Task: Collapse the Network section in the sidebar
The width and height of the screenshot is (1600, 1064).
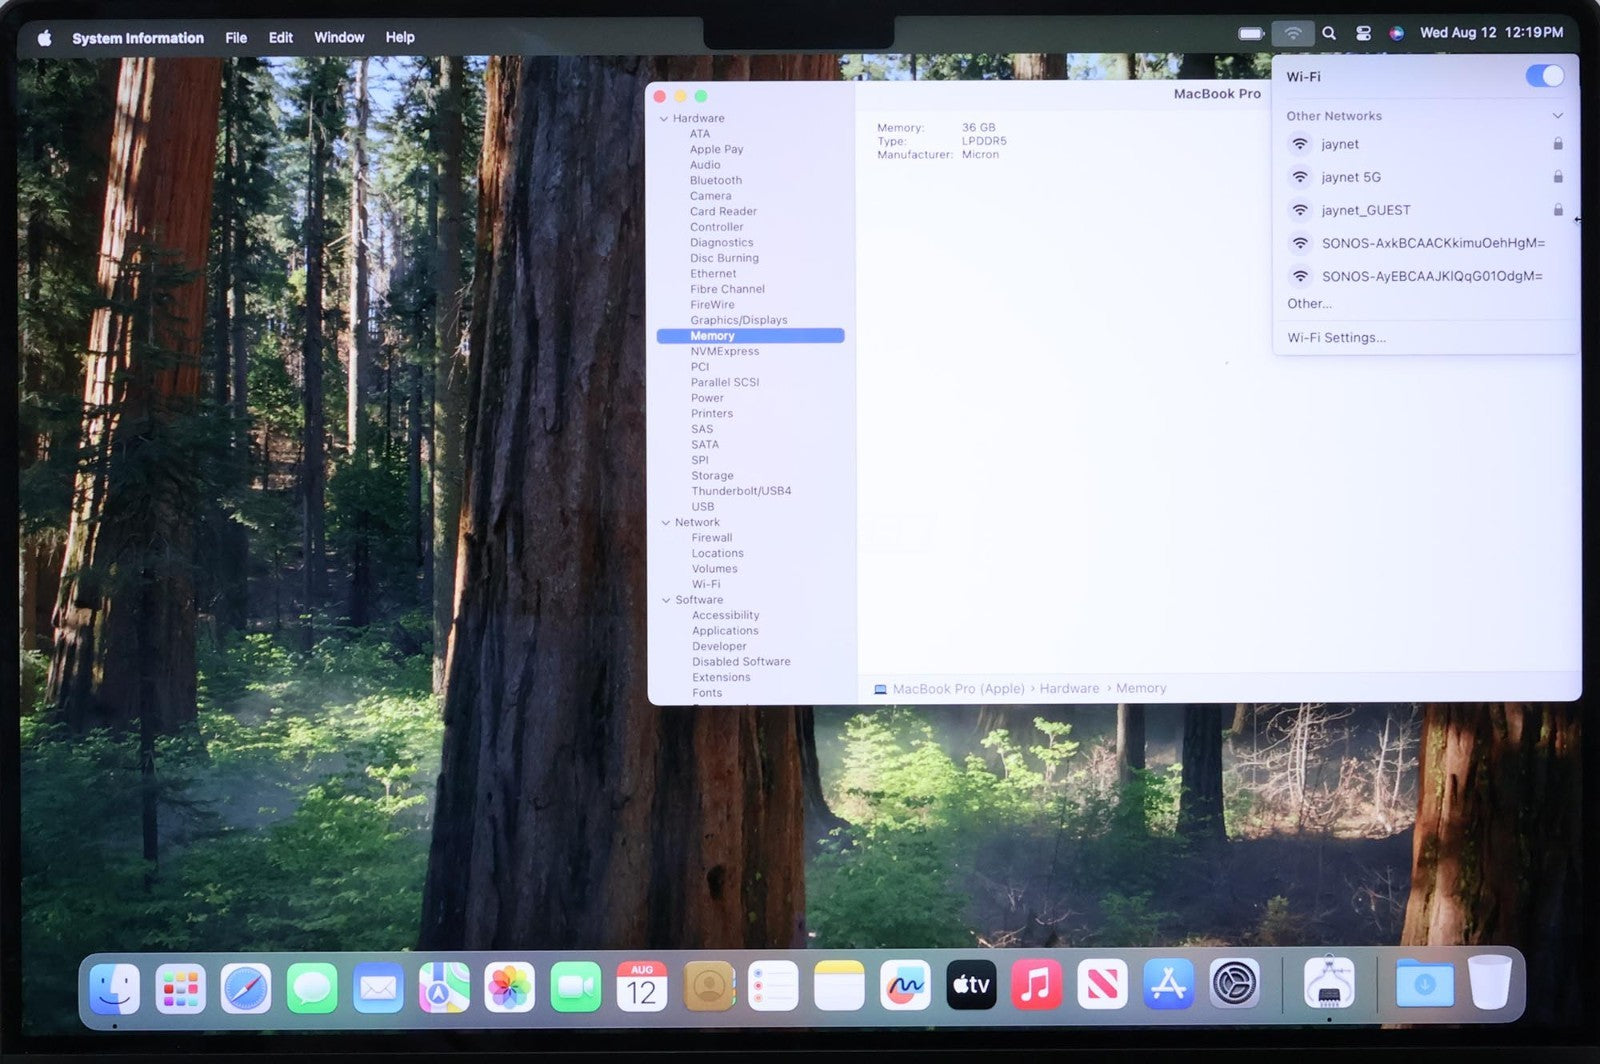Action: tap(666, 523)
